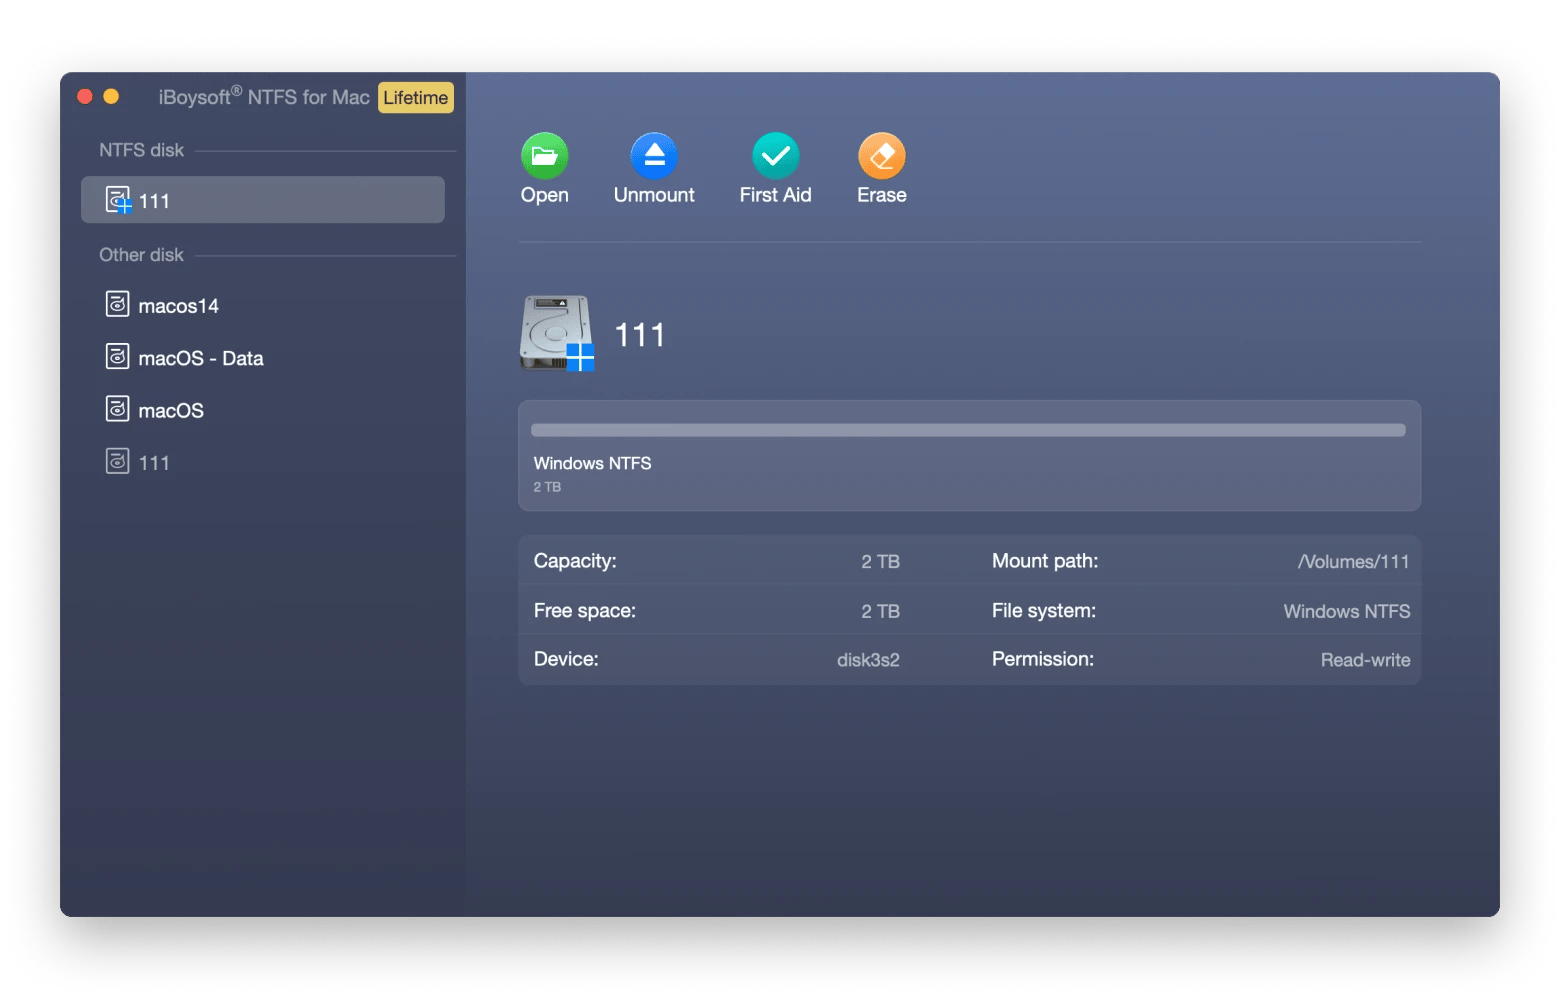This screenshot has width=1560, height=998.
Task: Click the Other disk section header
Action: tap(141, 255)
